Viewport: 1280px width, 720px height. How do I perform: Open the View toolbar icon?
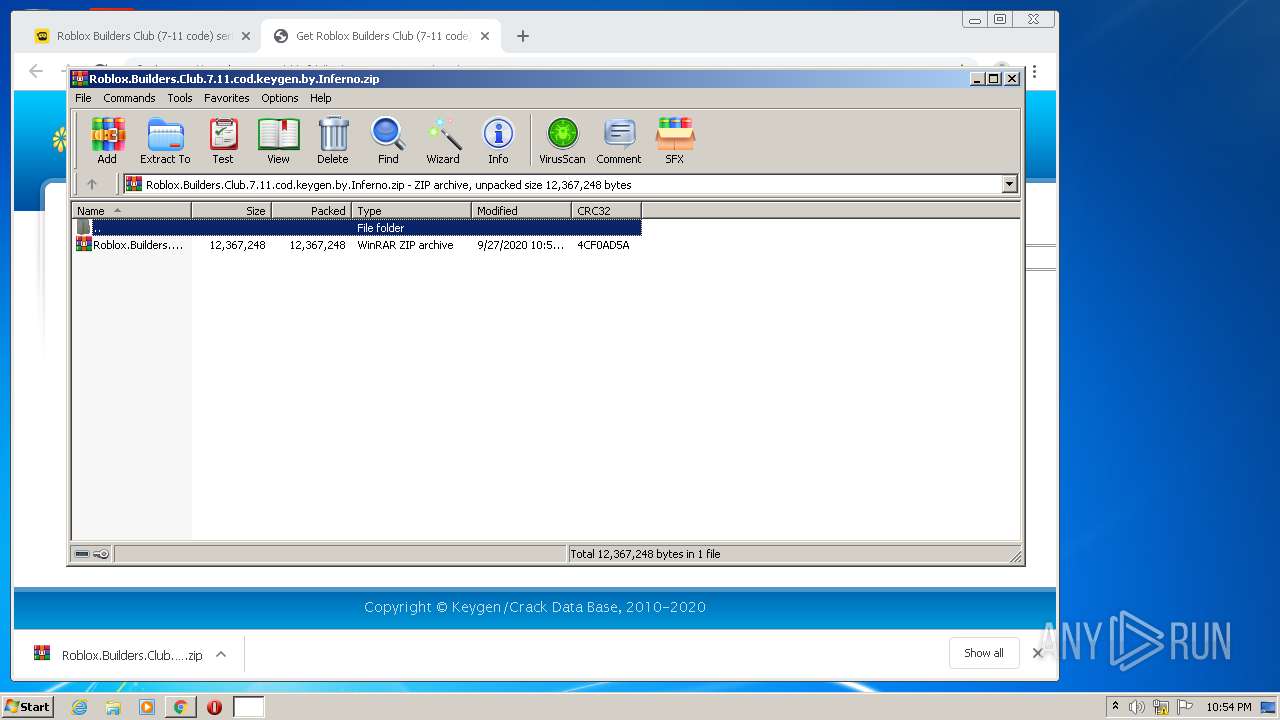tap(278, 140)
